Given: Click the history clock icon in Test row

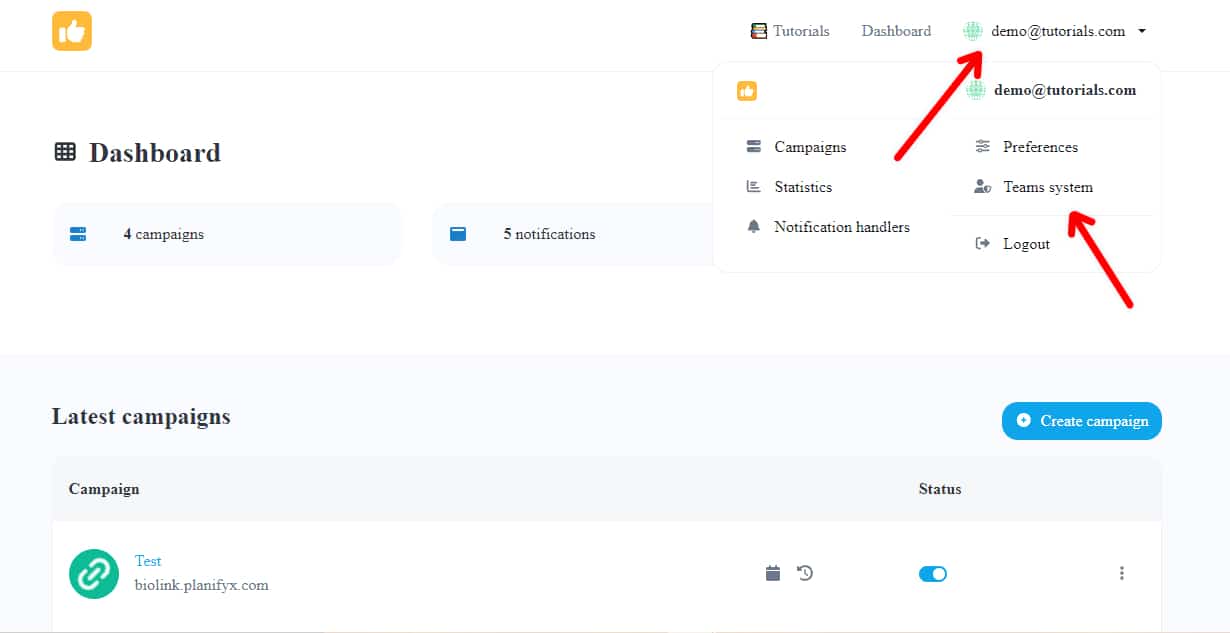Looking at the screenshot, I should 805,573.
